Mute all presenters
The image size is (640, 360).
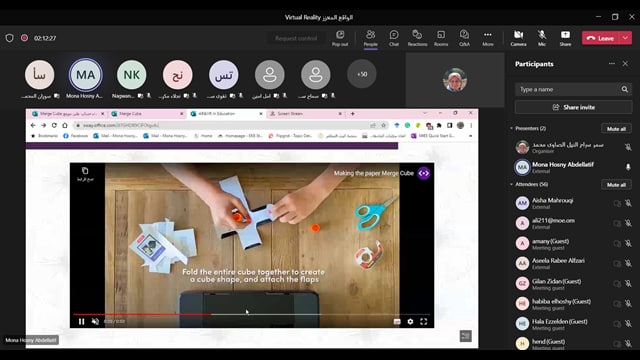[616, 129]
